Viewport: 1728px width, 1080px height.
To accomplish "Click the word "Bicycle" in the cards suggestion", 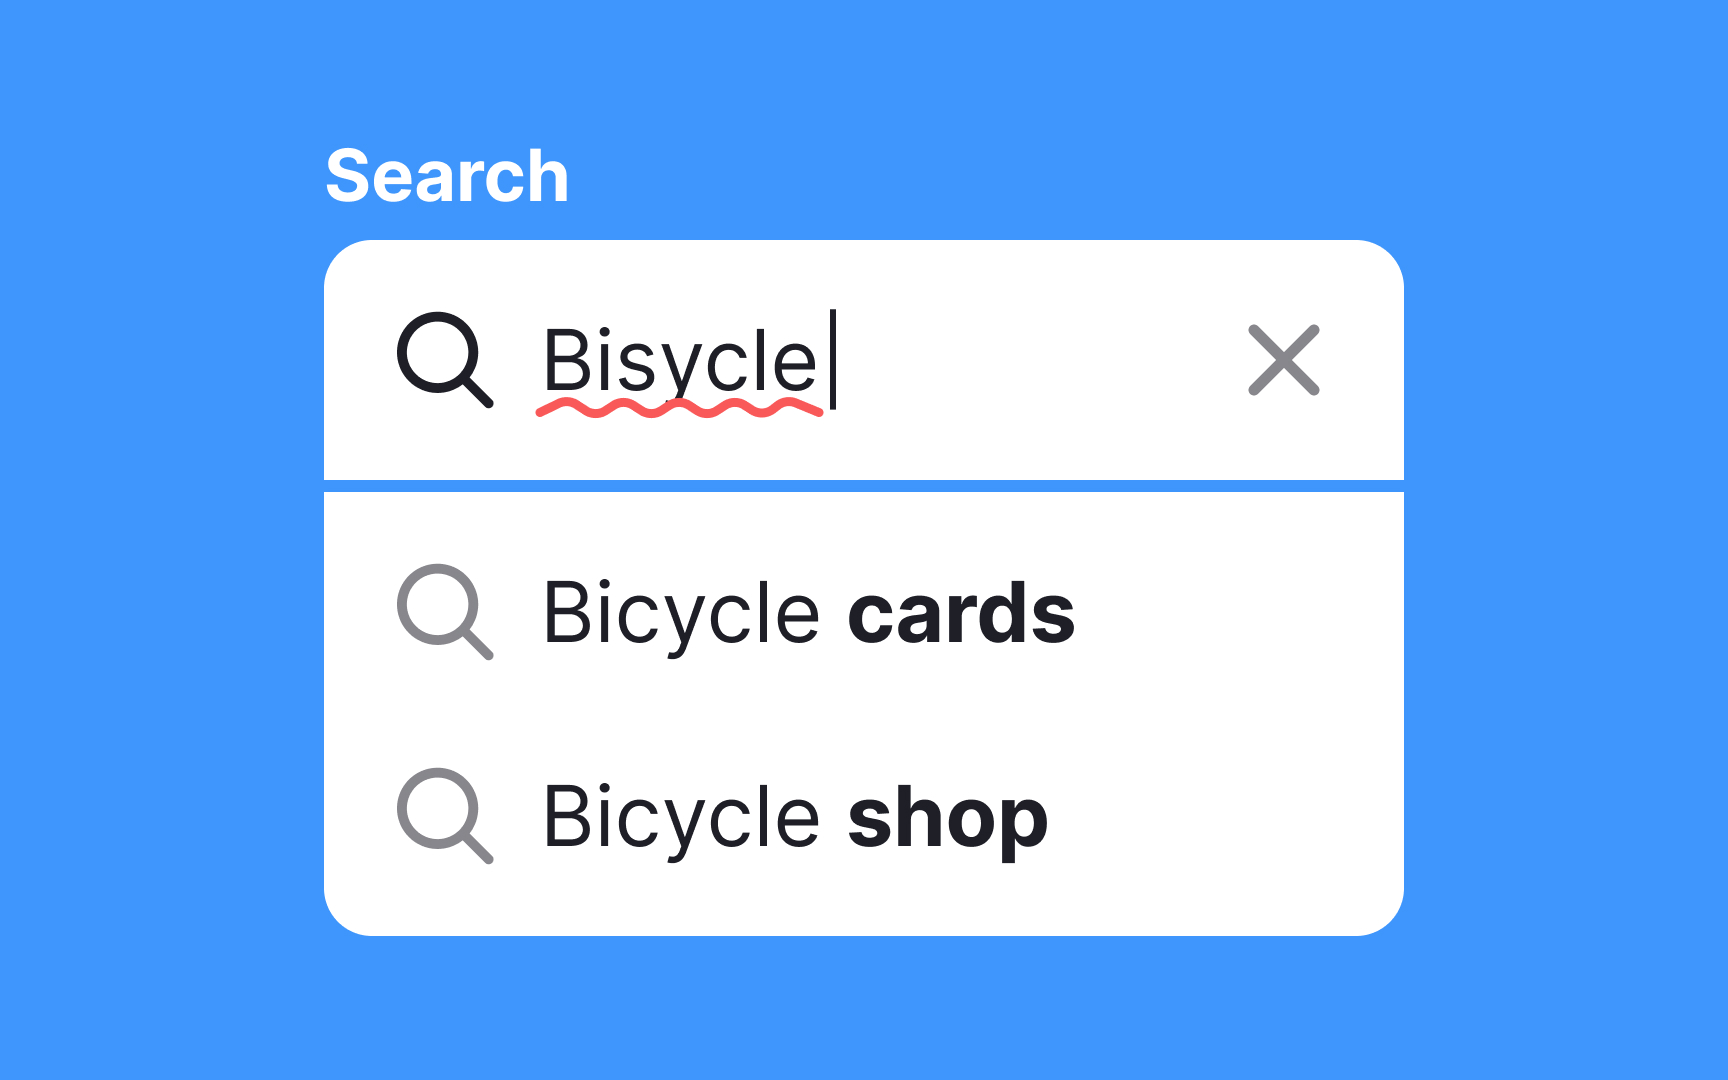I will 681,613.
